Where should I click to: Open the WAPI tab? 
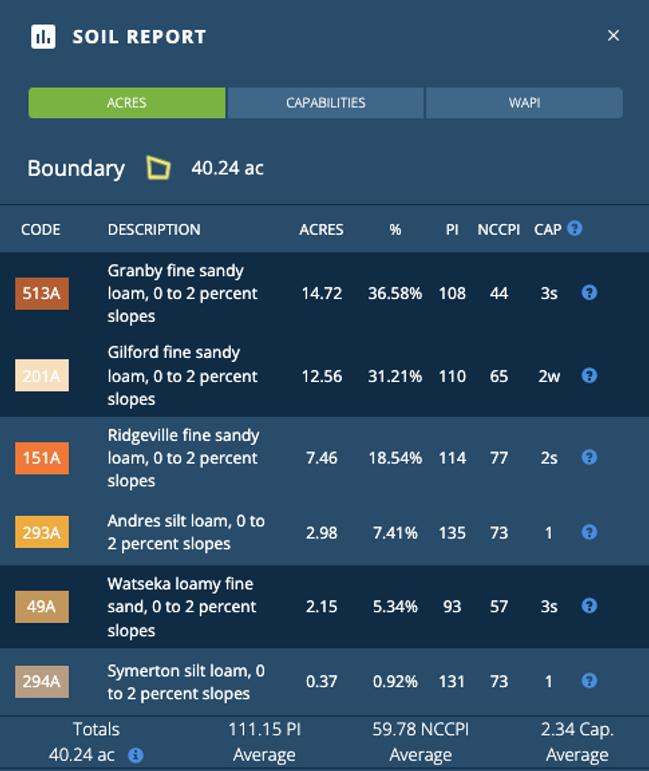coord(524,103)
